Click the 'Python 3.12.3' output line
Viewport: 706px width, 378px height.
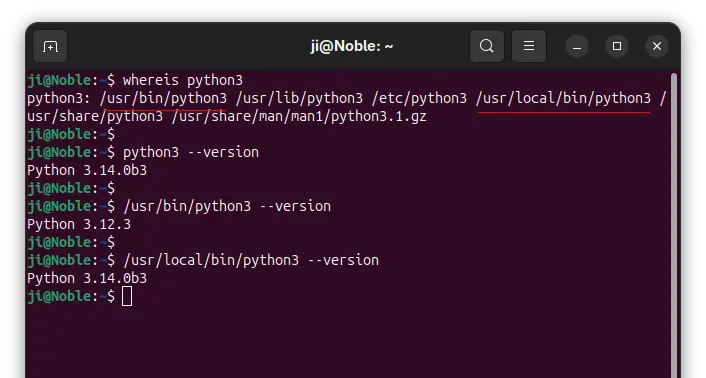pos(79,224)
